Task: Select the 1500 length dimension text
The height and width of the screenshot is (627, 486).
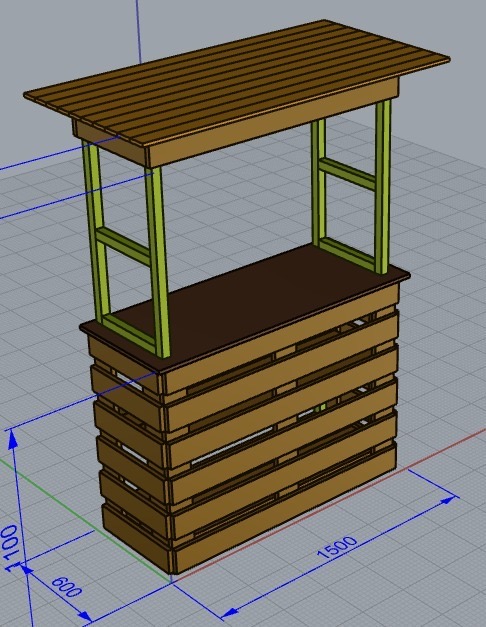Action: coord(336,547)
